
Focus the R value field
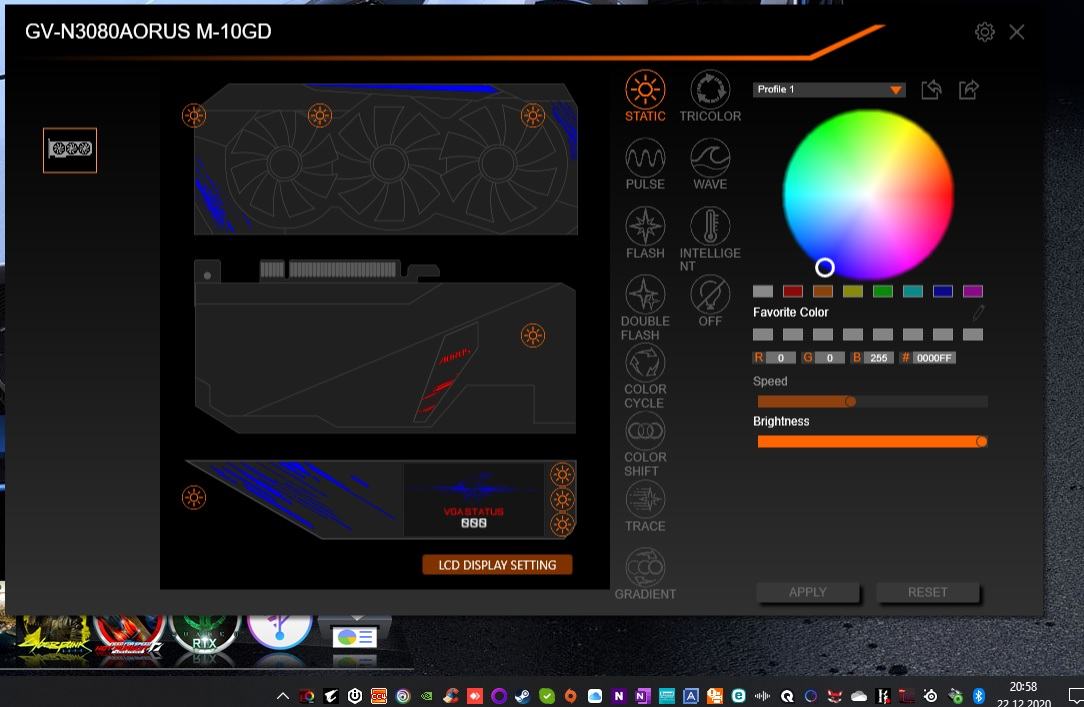pos(781,357)
